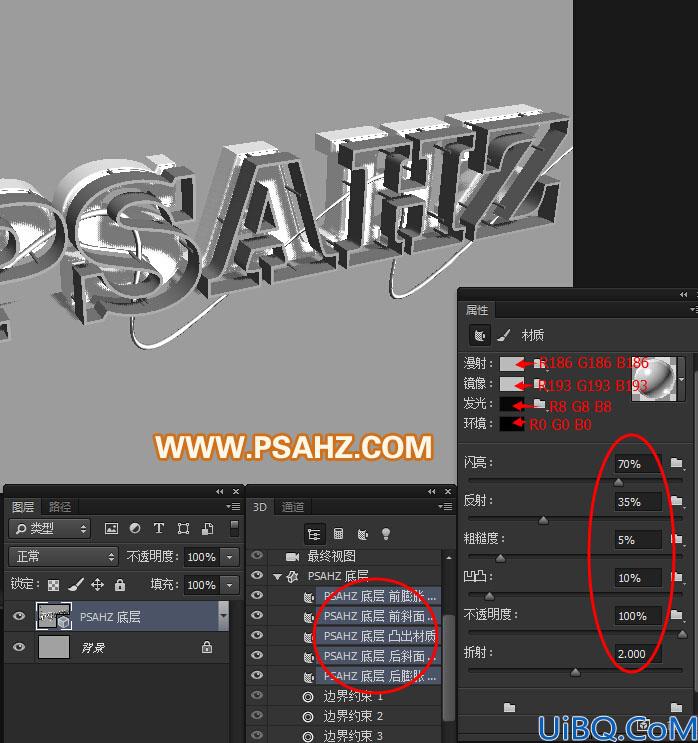Filter 3D panel by materials
Viewport: 698px width, 743px height.
(x=363, y=535)
